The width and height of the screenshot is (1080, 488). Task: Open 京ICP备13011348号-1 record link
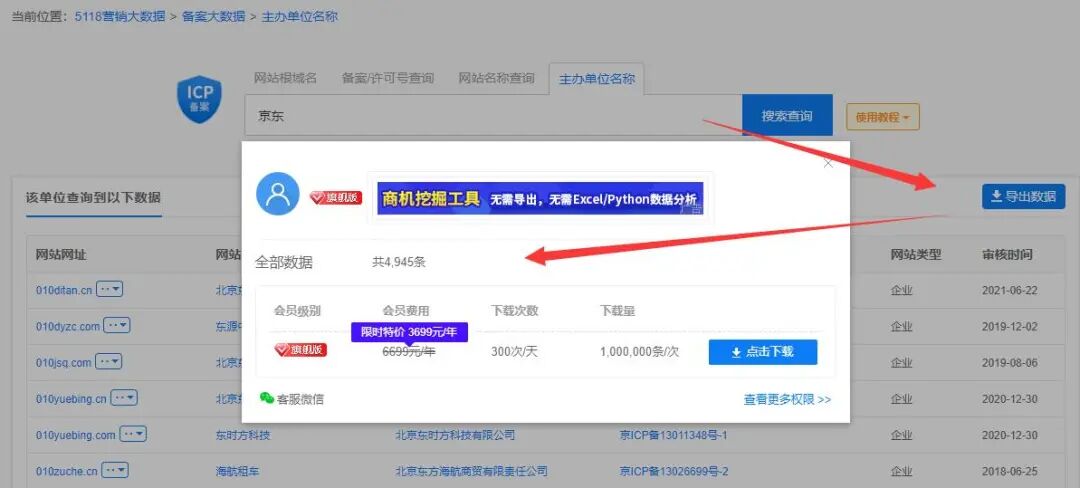tap(674, 435)
